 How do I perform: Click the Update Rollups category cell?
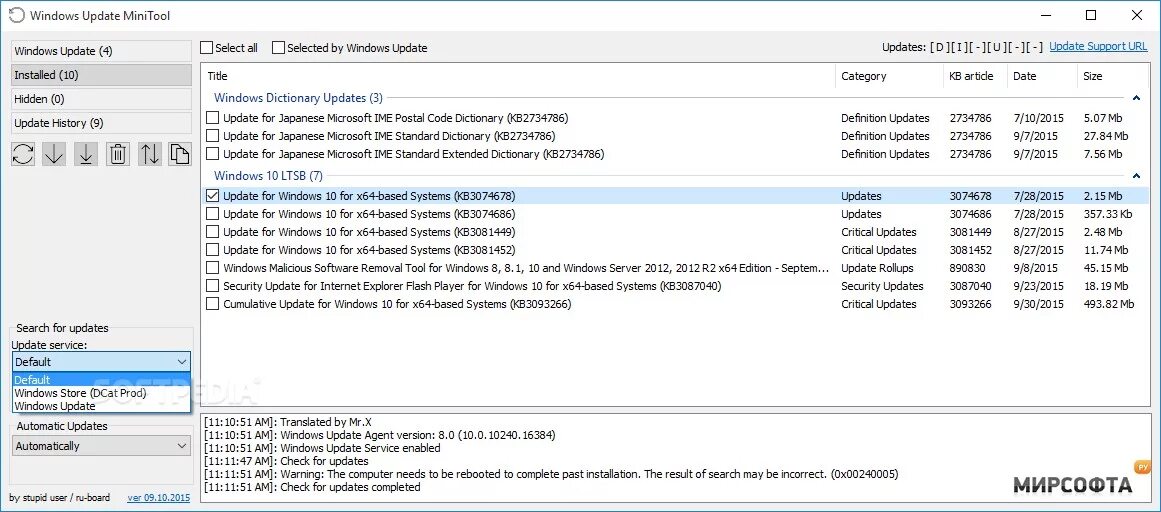pyautogui.click(x=877, y=268)
